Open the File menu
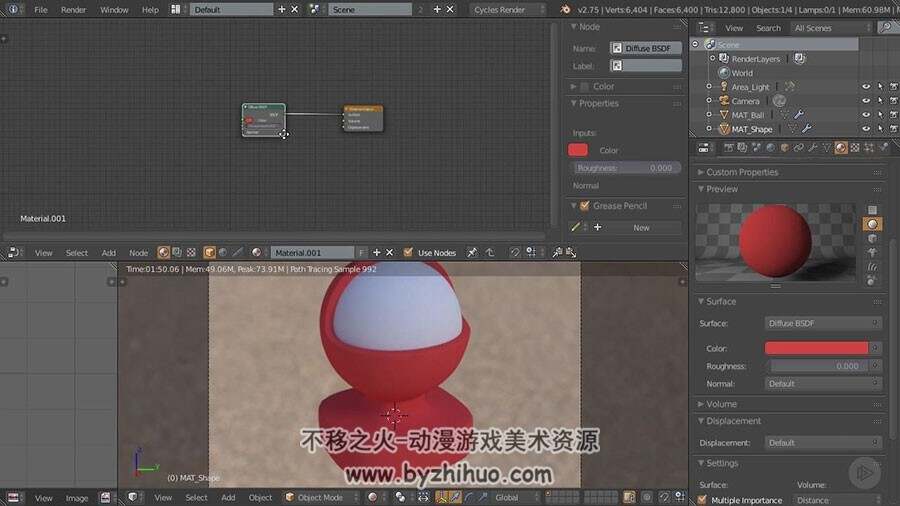The width and height of the screenshot is (900, 506). tap(41, 10)
